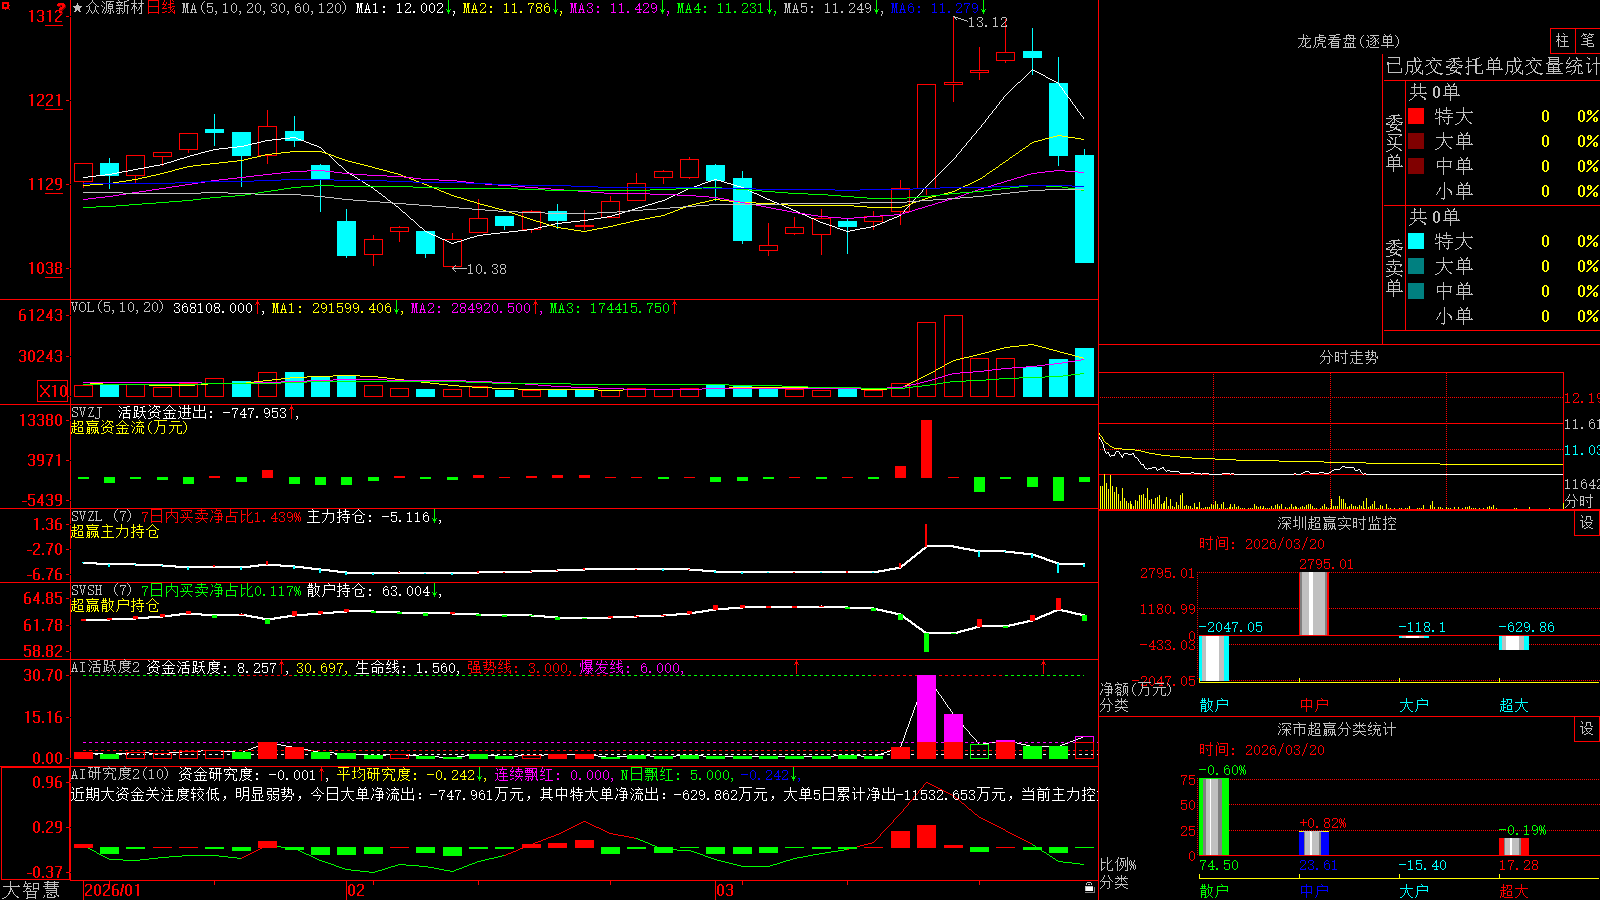The width and height of the screenshot is (1600, 900).
Task: Click the 中户 label in 实时监控 chart
Action: pyautogui.click(x=1314, y=705)
